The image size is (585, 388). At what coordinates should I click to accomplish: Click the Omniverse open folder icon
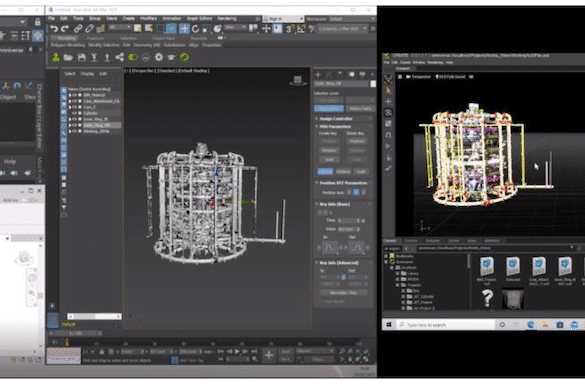(x=68, y=57)
